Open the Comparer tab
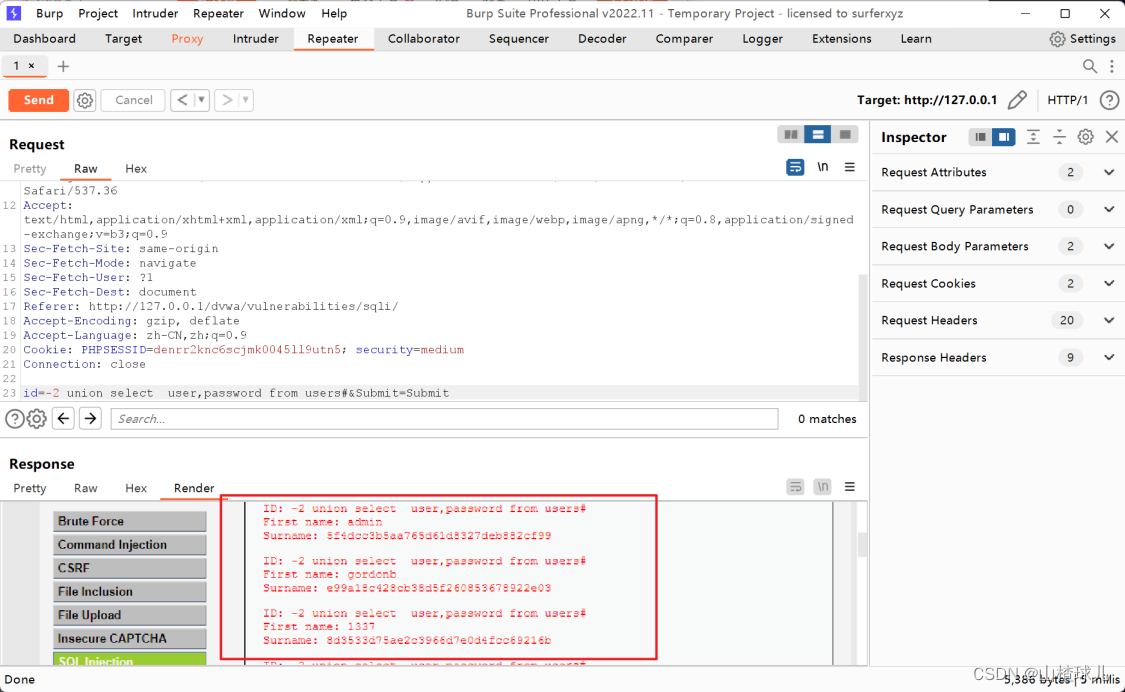This screenshot has height=692, width=1125. [x=684, y=39]
